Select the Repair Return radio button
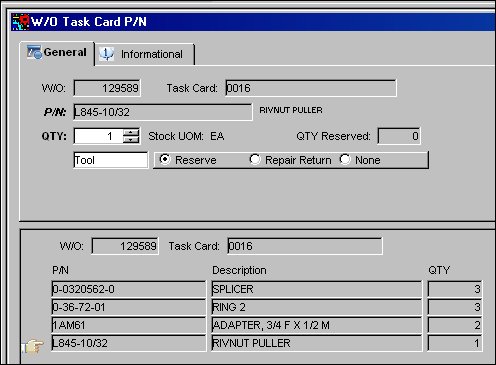 (x=255, y=159)
